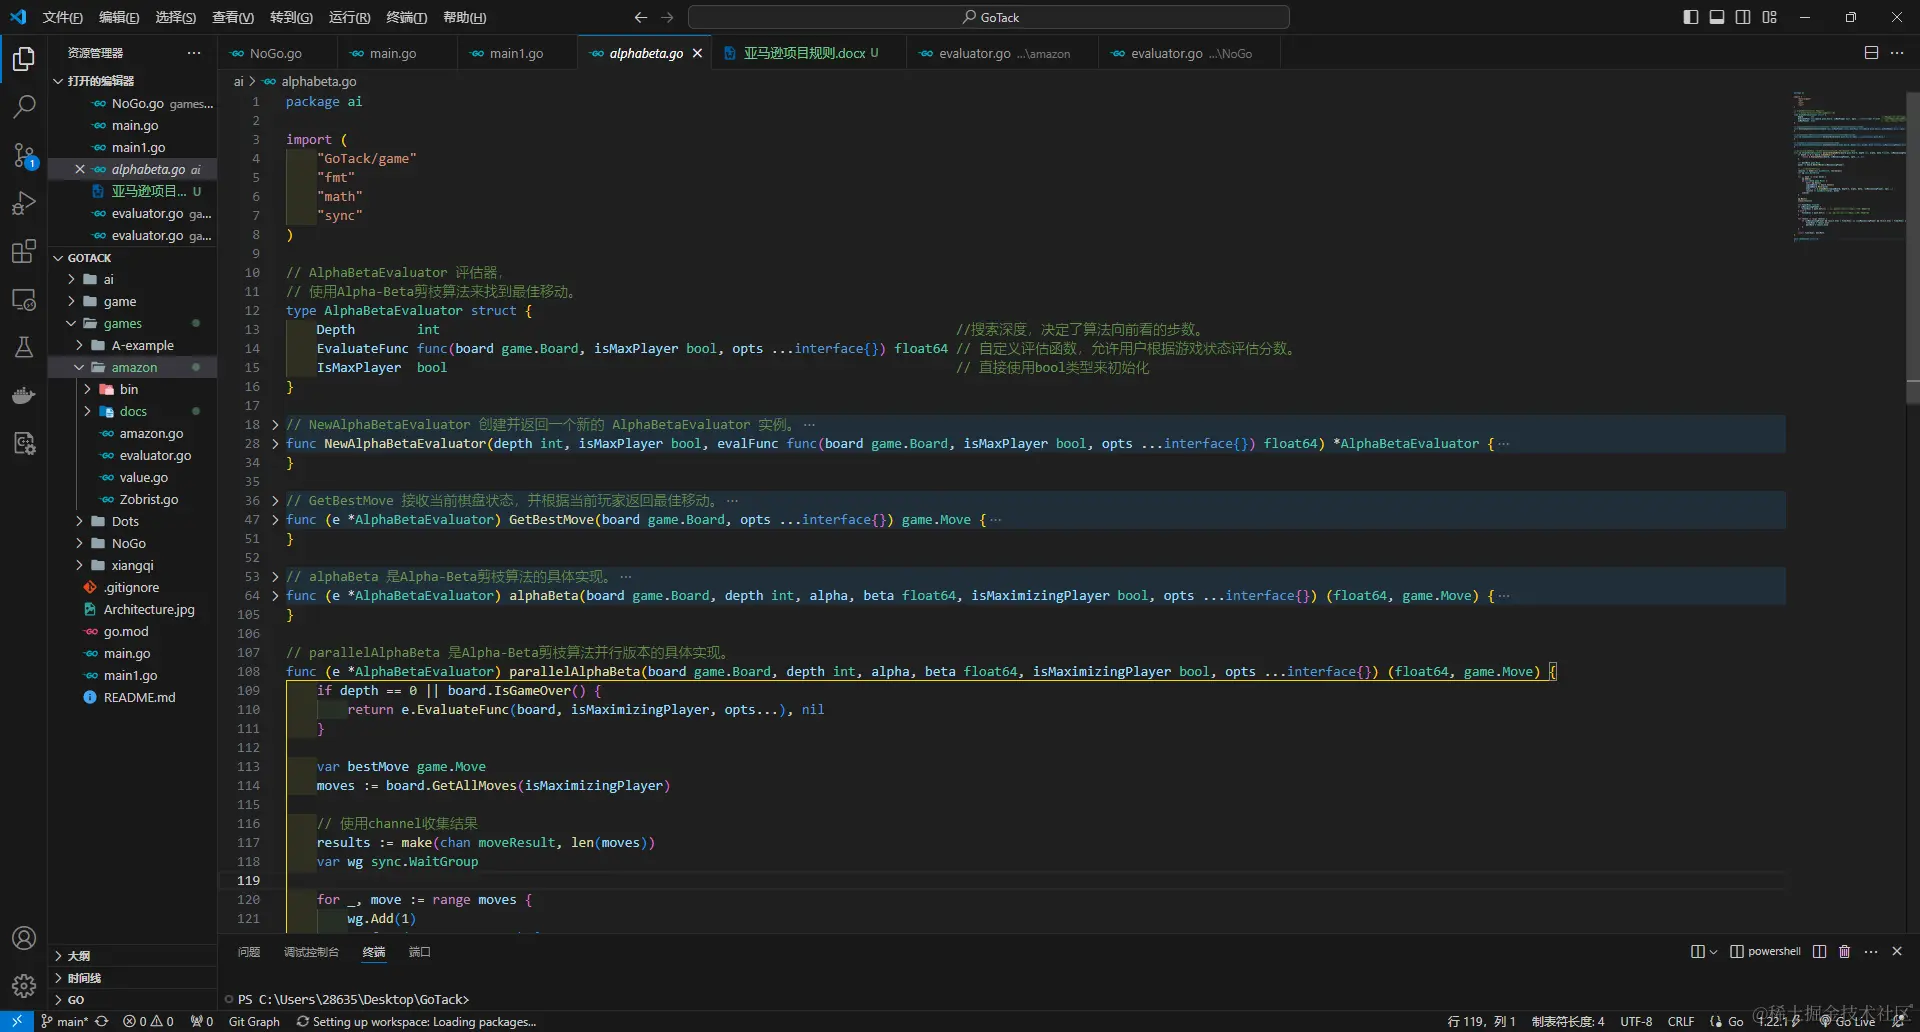This screenshot has width=1920, height=1032.
Task: Open remote window from status bar
Action: (x=17, y=1021)
